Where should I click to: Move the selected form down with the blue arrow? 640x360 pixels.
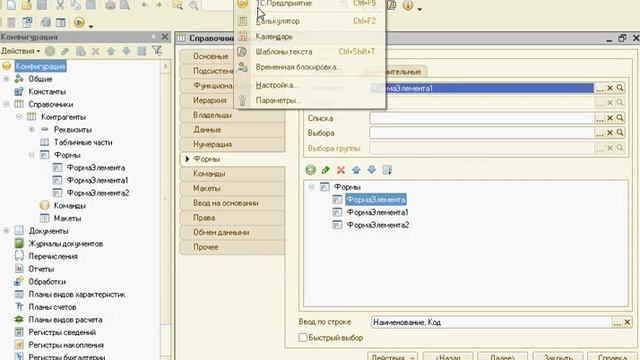coord(371,170)
